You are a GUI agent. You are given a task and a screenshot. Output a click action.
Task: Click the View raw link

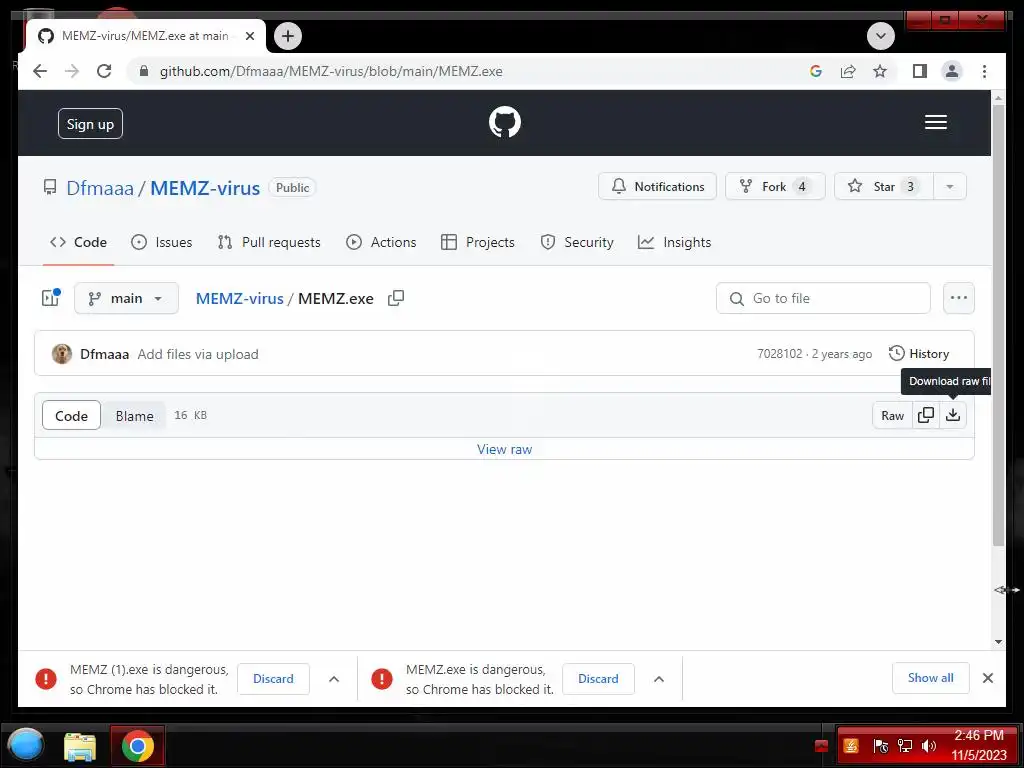tap(504, 449)
